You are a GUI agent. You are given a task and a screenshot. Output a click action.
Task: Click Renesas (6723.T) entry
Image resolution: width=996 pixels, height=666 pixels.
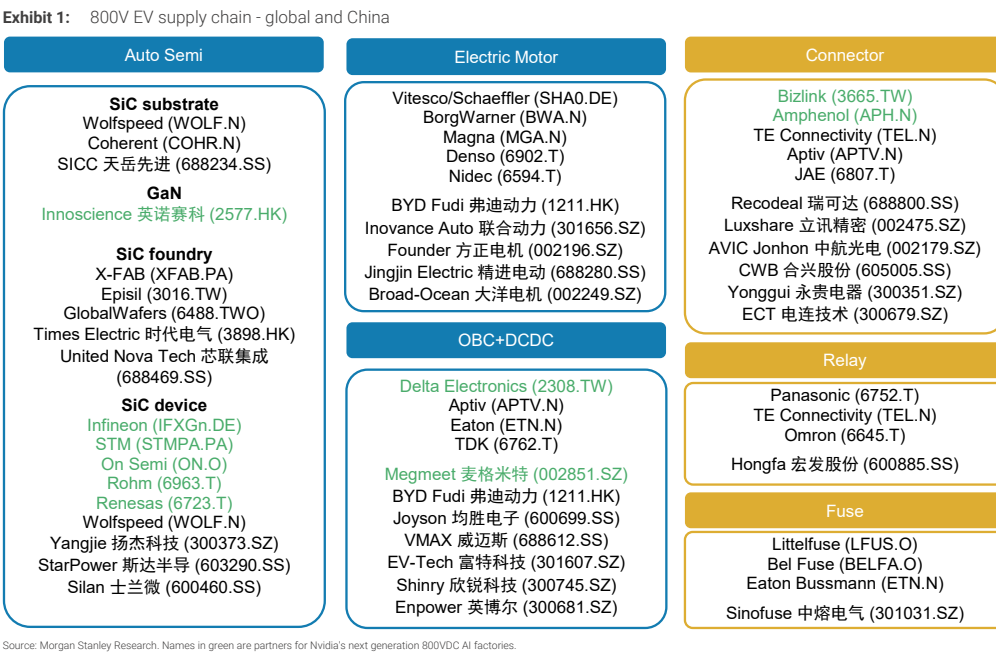pyautogui.click(x=164, y=503)
